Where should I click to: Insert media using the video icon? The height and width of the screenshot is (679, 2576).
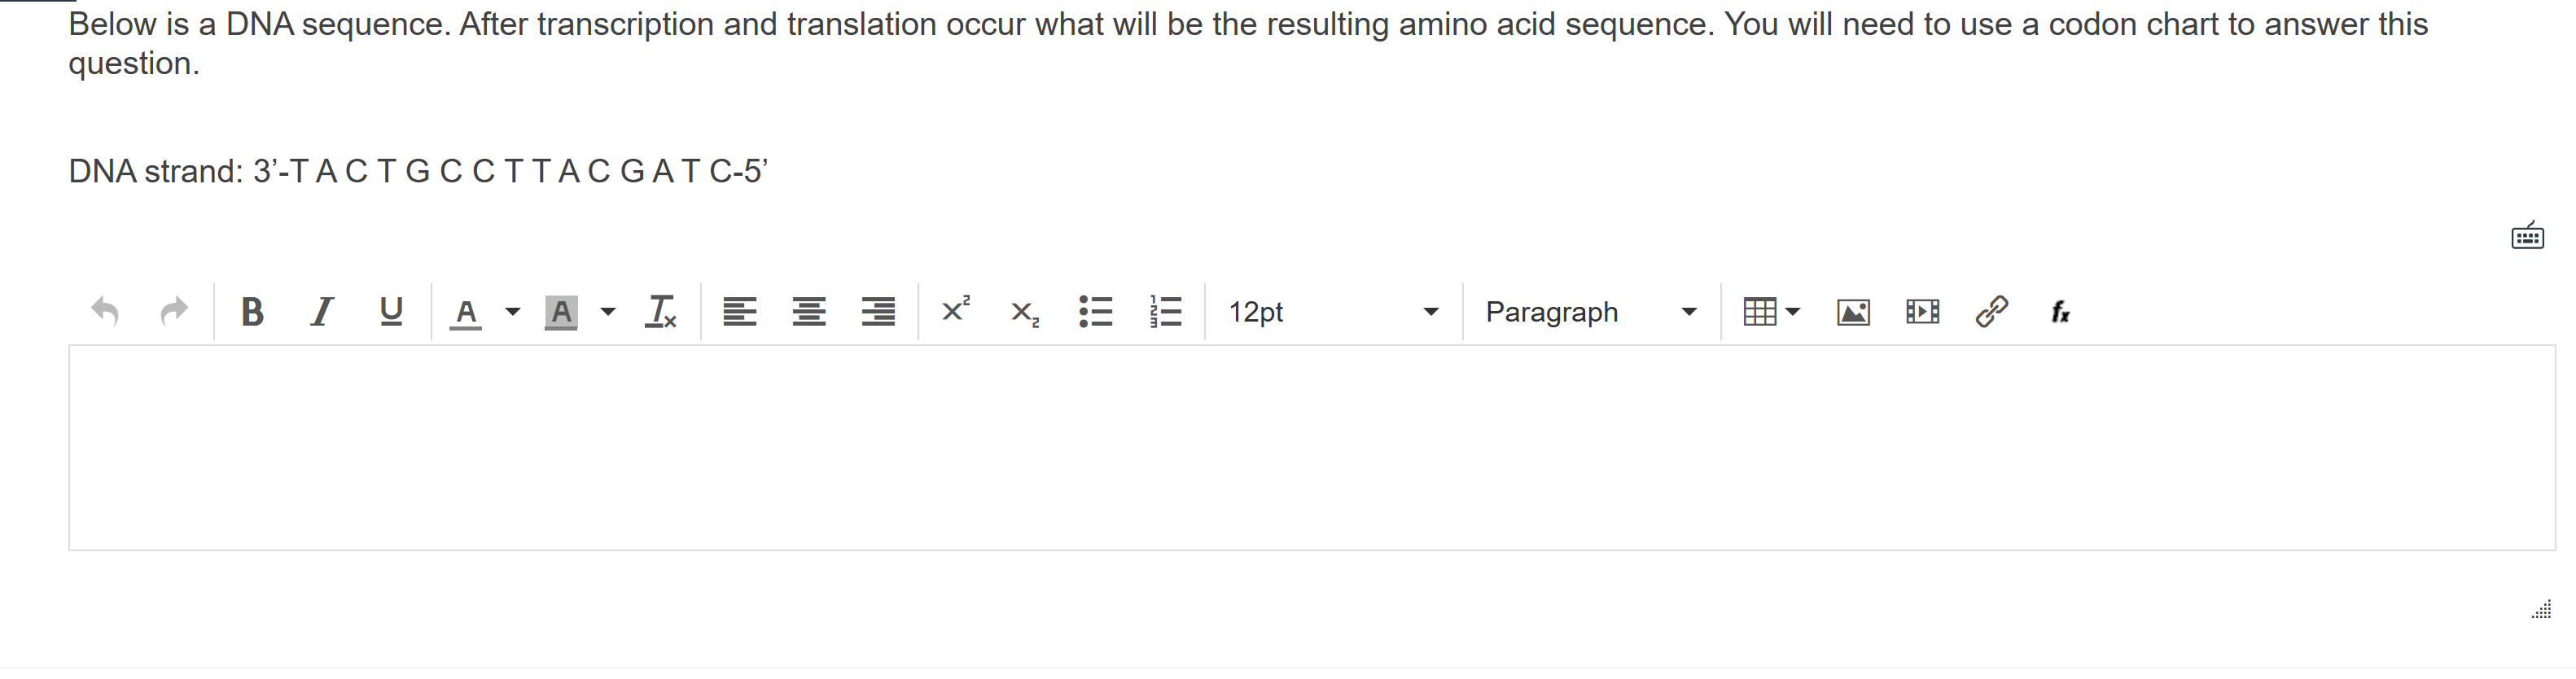tap(1922, 311)
